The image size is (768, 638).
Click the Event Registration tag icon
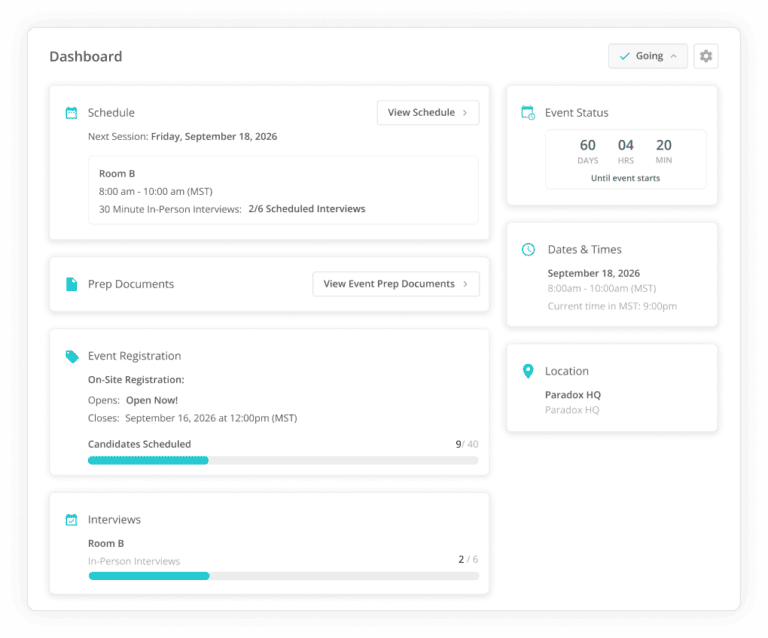coord(72,356)
